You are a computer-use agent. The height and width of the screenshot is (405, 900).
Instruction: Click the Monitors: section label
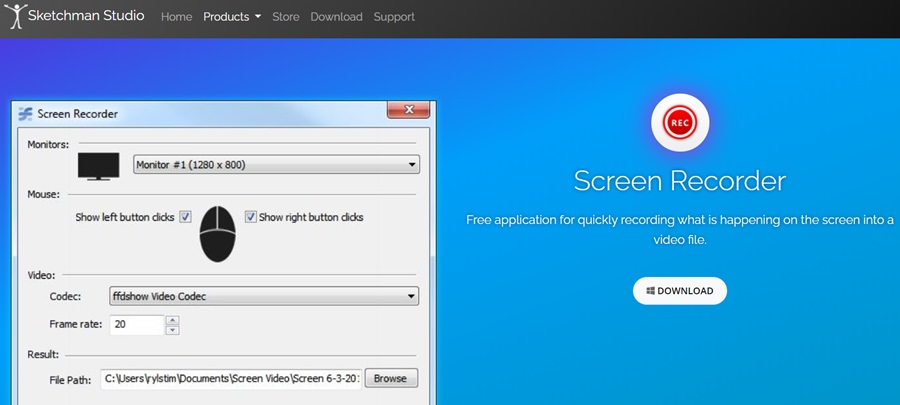click(x=48, y=144)
